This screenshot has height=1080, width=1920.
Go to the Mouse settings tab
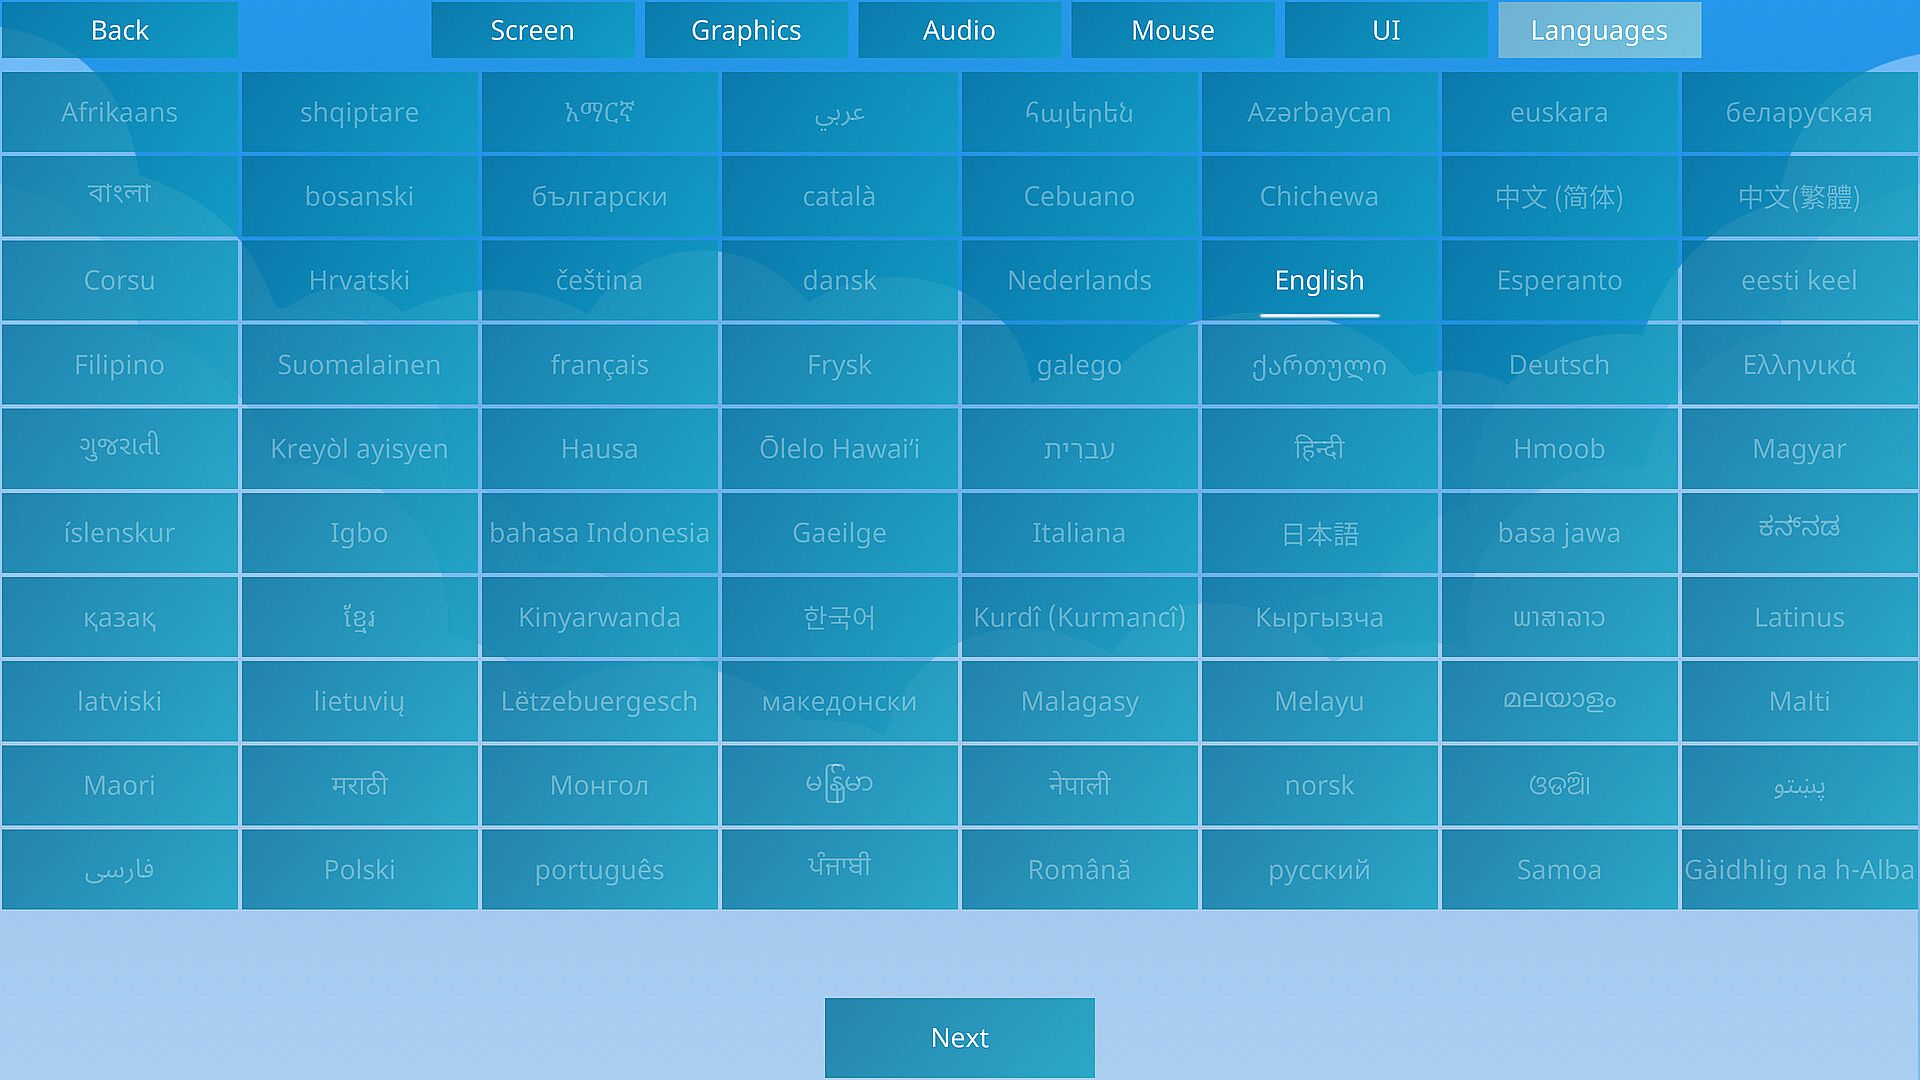pyautogui.click(x=1172, y=30)
